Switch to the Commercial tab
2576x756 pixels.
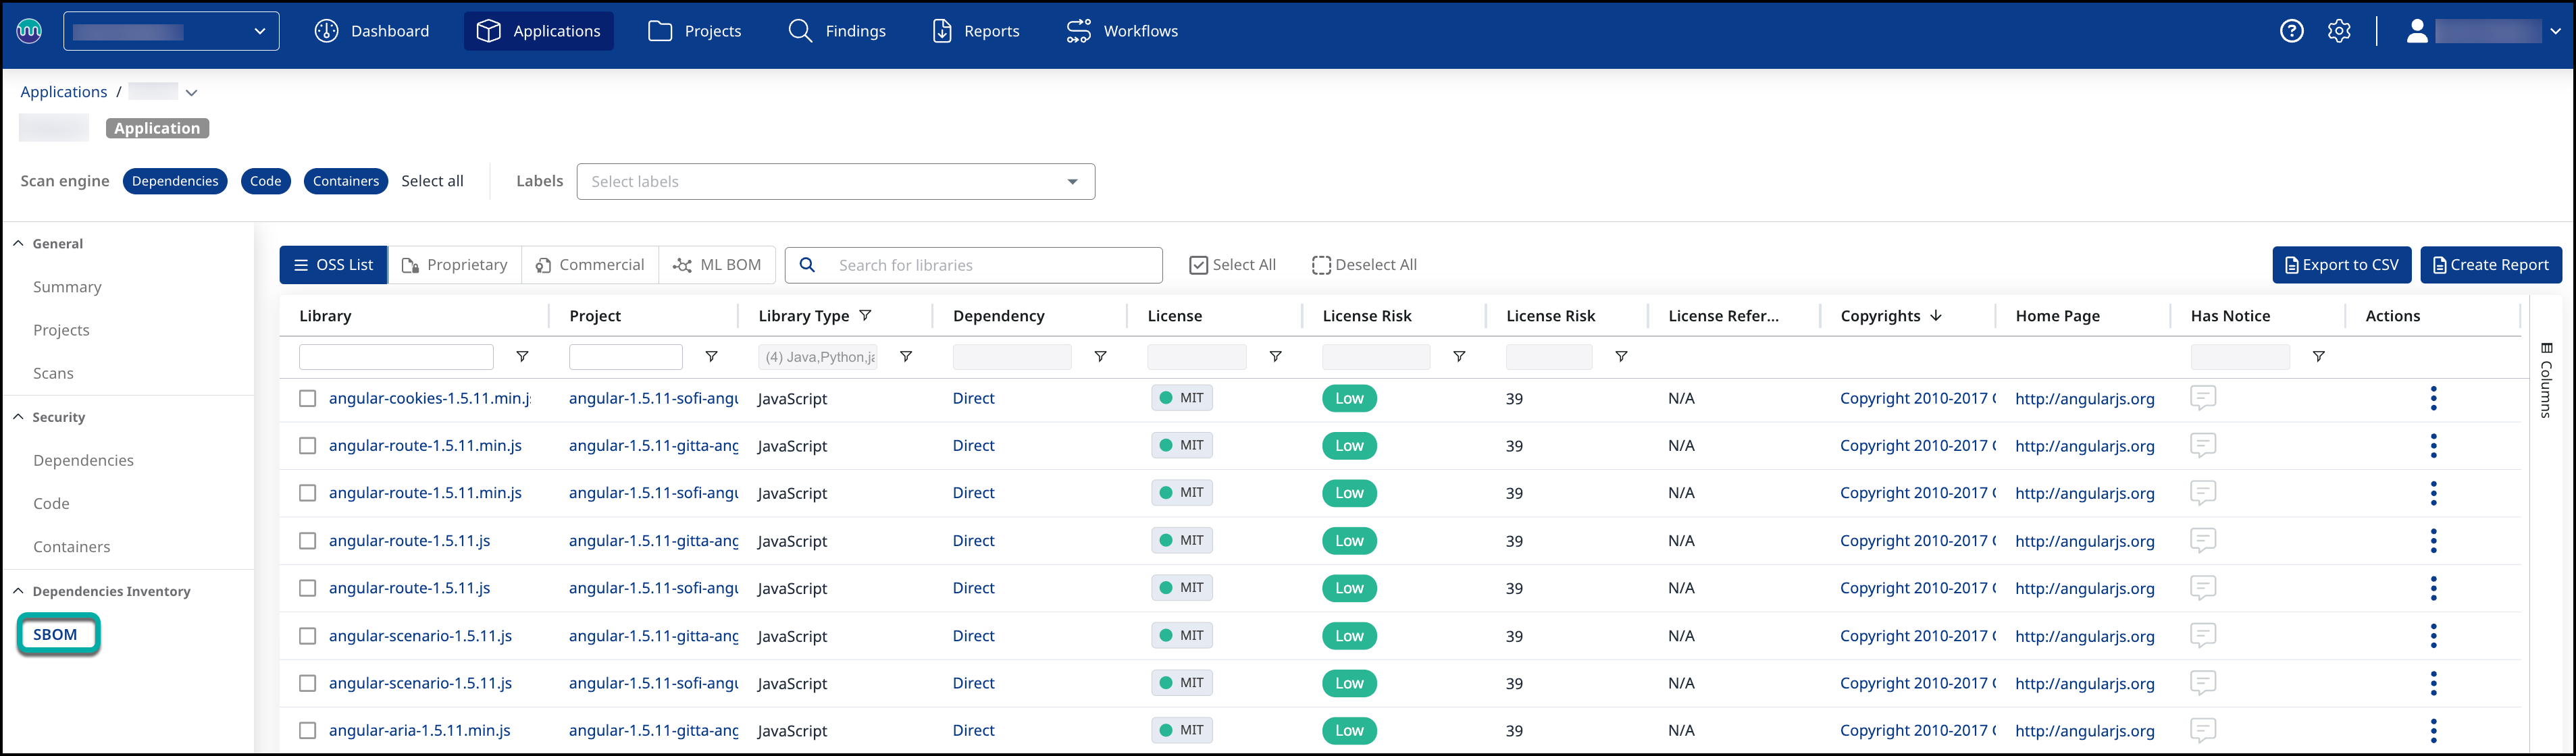tap(590, 265)
